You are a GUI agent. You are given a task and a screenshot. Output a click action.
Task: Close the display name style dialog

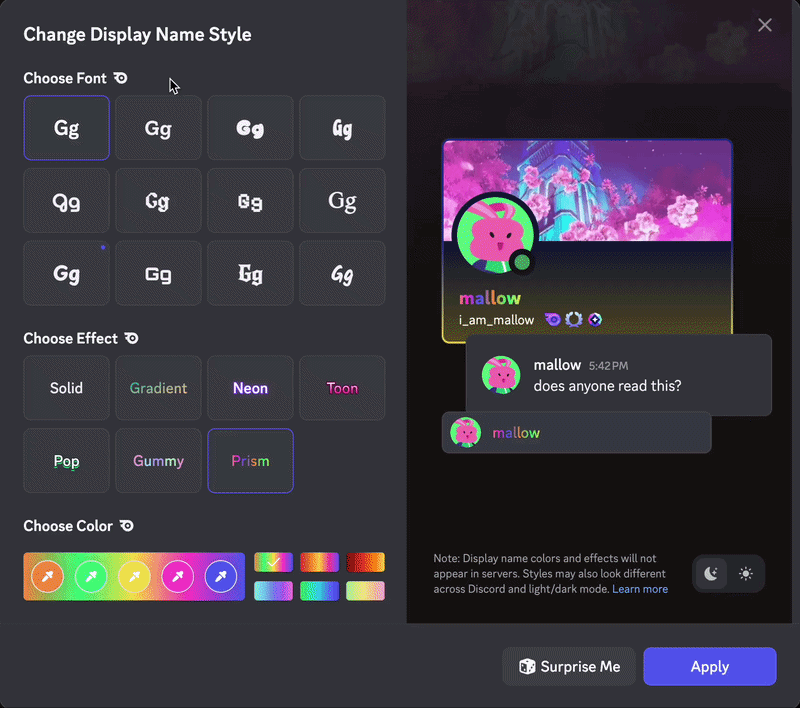764,25
